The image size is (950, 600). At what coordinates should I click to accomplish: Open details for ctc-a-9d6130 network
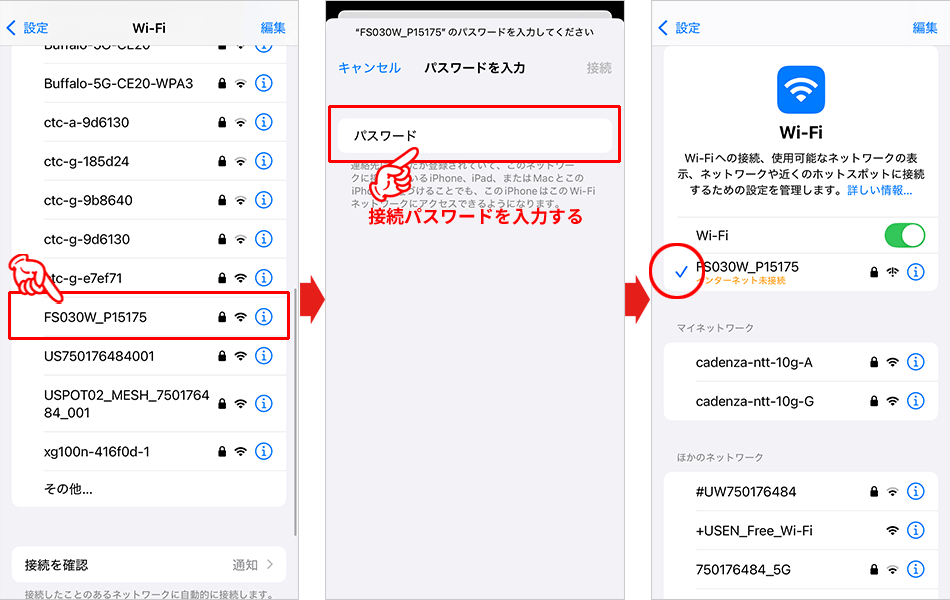click(263, 123)
